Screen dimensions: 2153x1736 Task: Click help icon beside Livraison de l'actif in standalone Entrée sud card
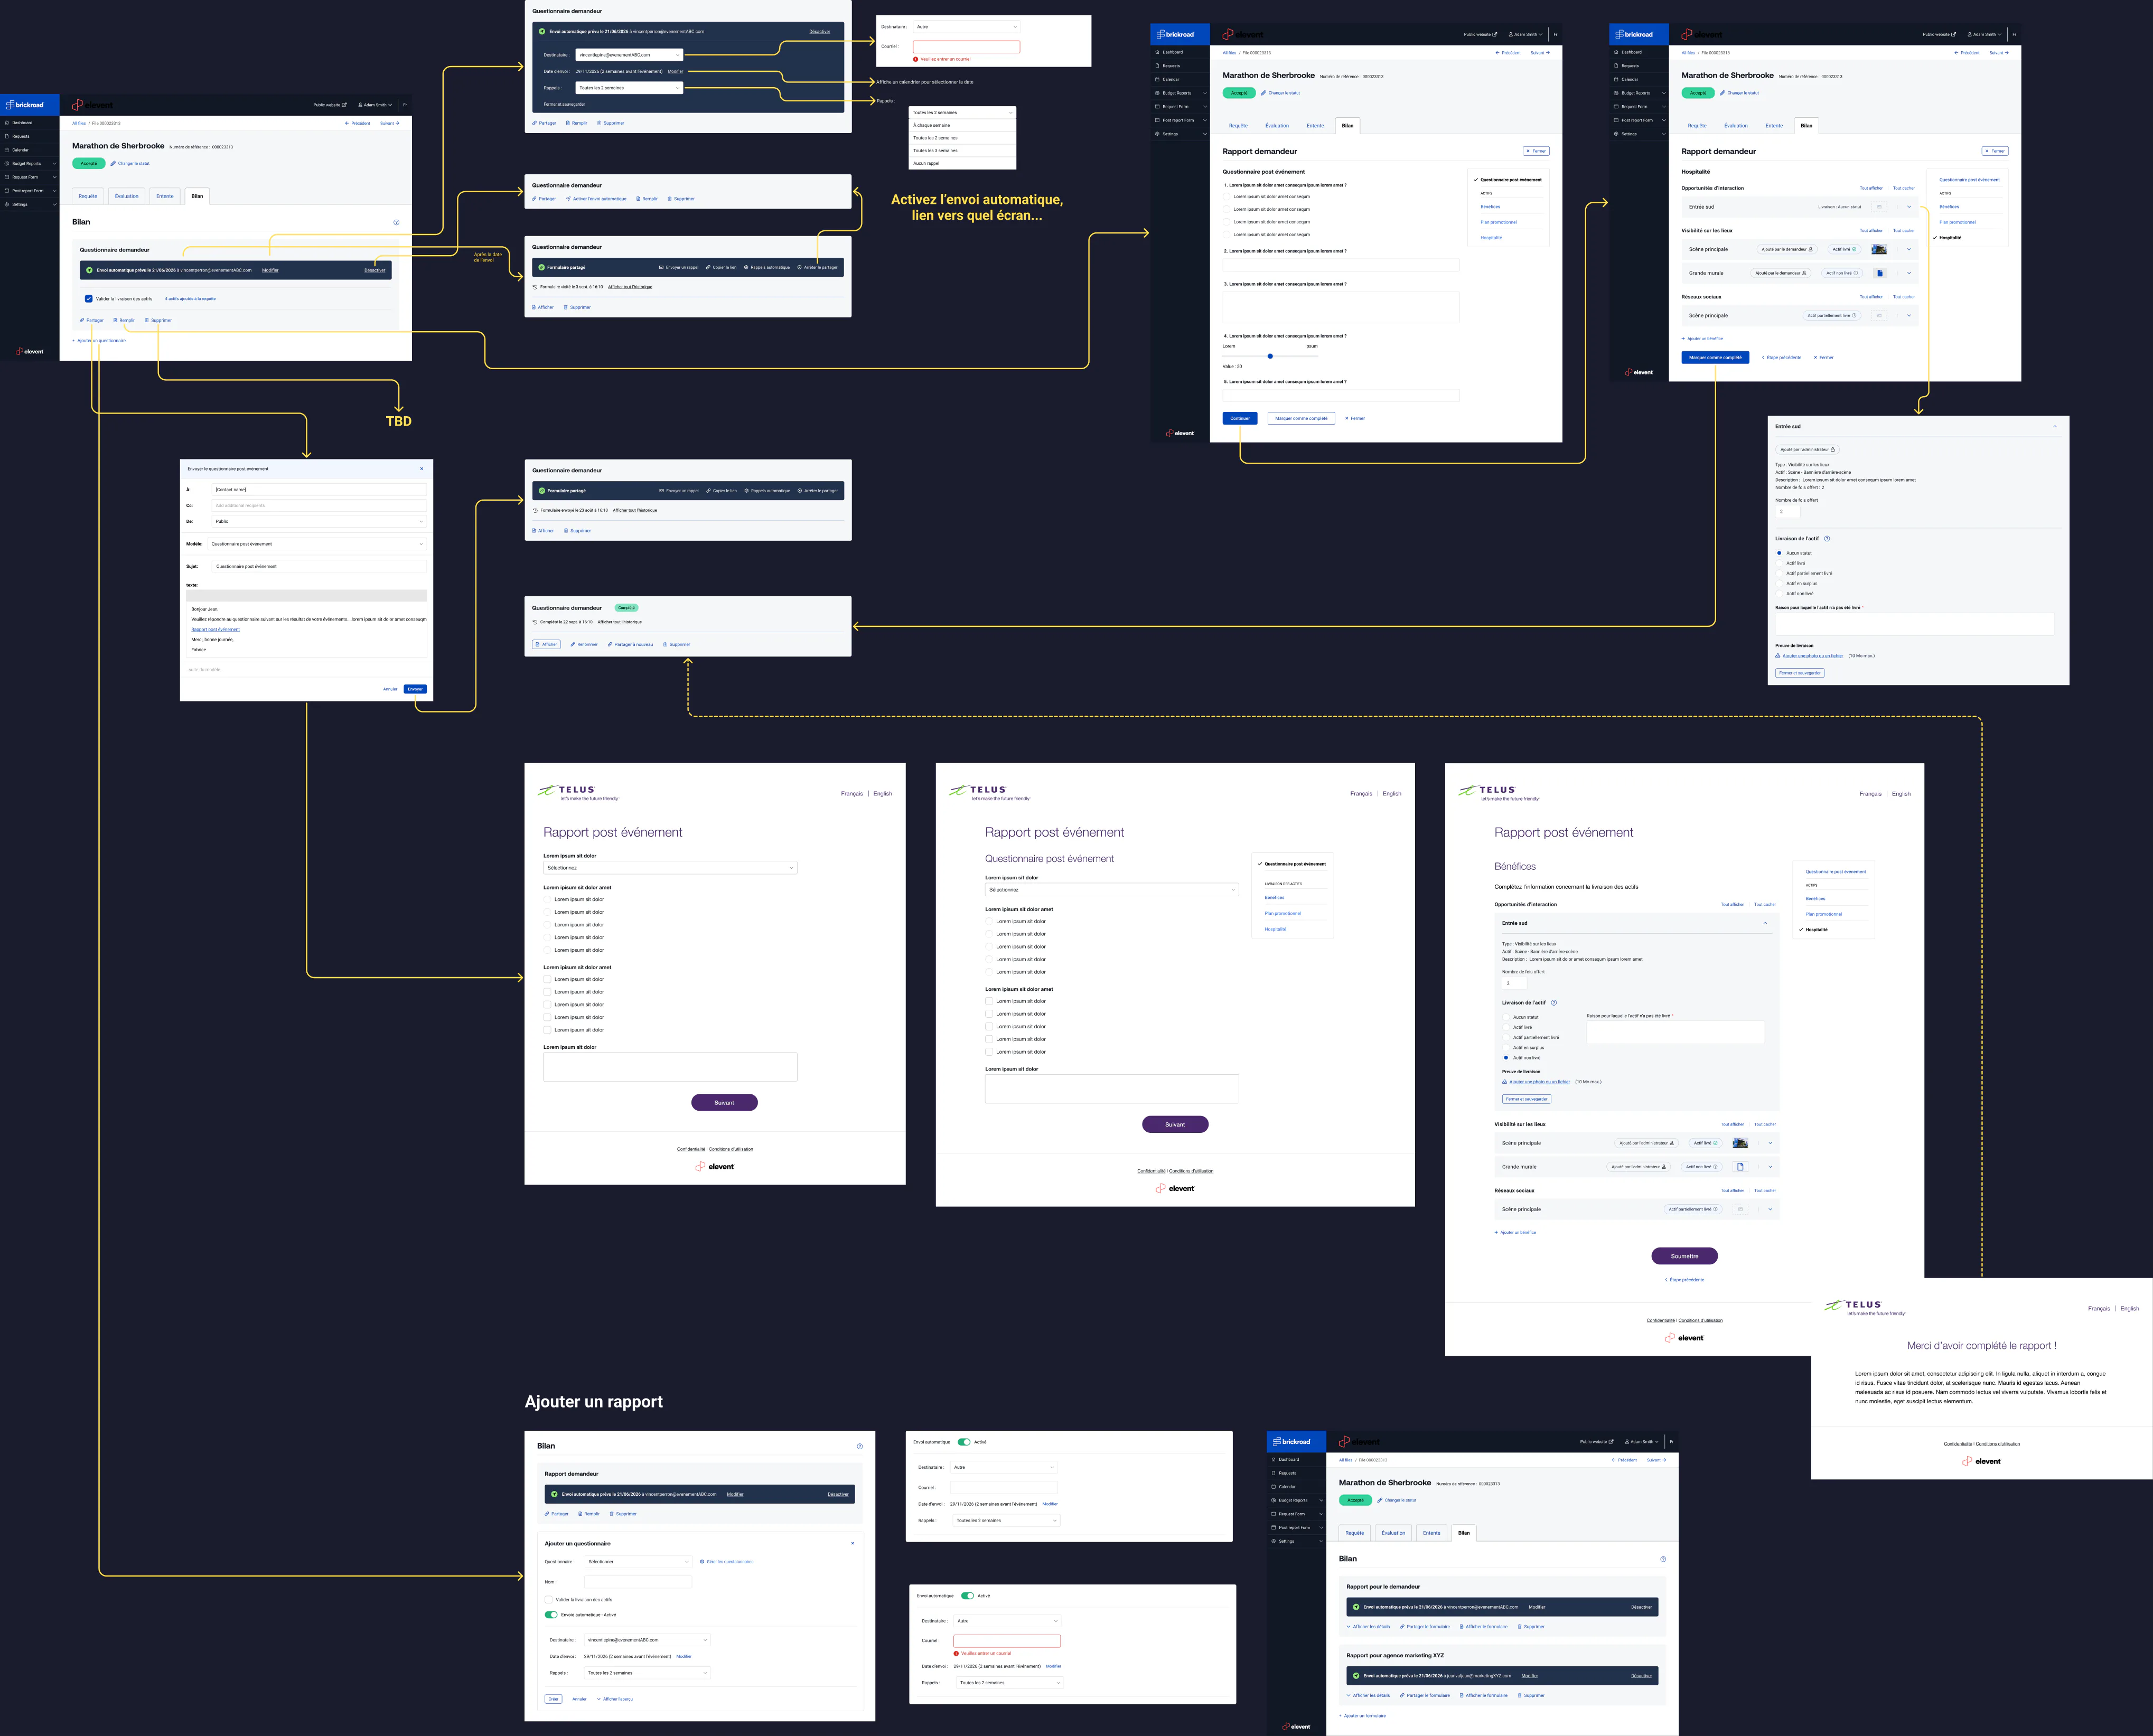click(1827, 539)
